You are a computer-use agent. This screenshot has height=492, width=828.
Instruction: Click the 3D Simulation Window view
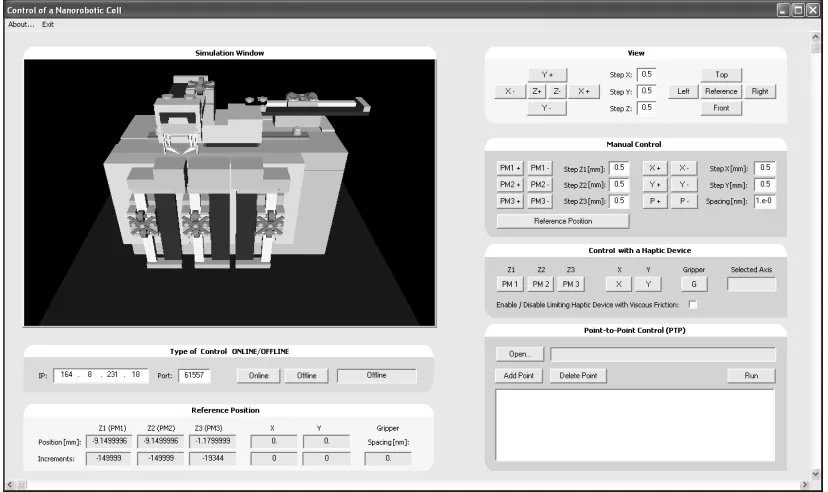pos(230,193)
